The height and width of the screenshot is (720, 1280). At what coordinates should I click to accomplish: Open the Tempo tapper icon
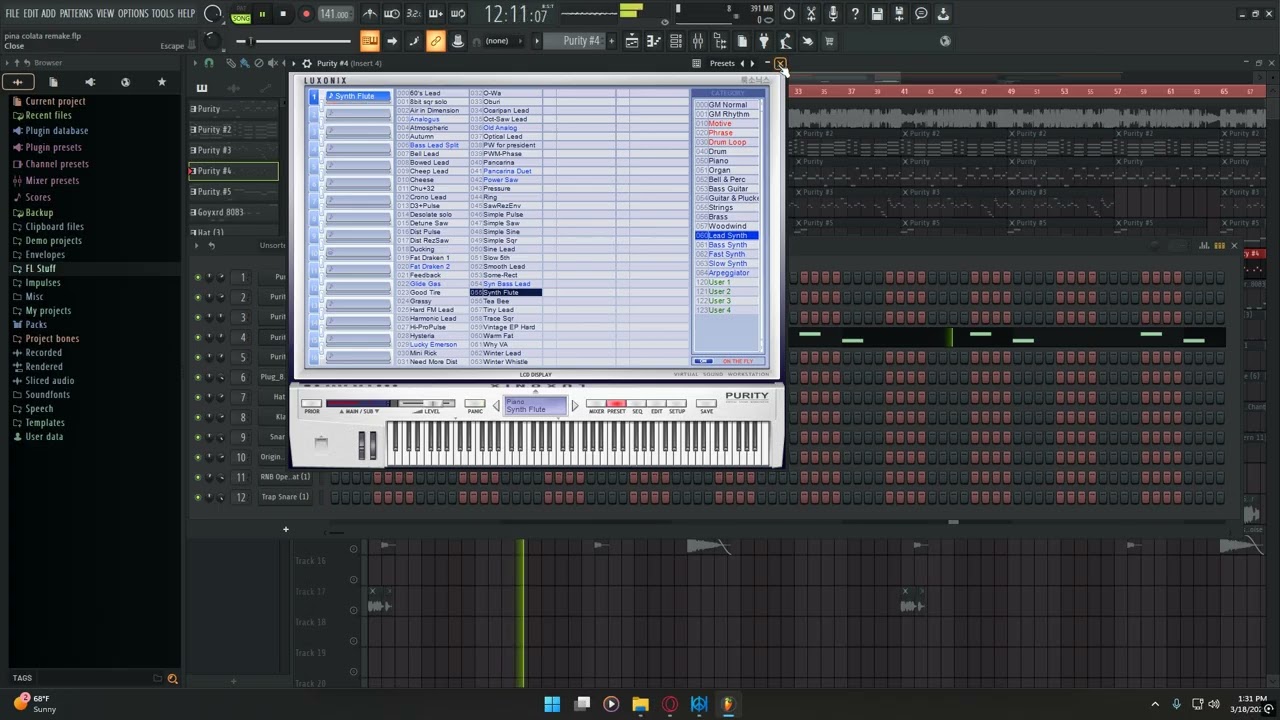pyautogui.click(x=786, y=41)
